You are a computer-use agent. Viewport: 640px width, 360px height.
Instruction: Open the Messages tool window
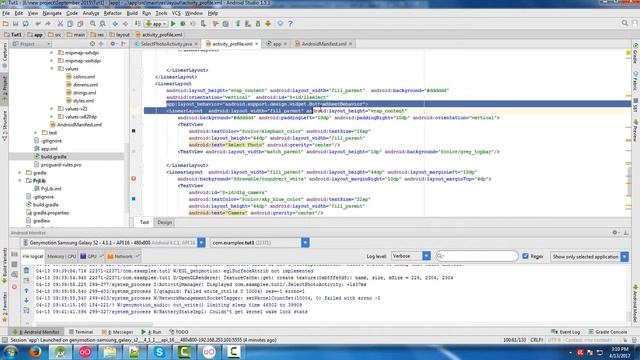[118, 332]
